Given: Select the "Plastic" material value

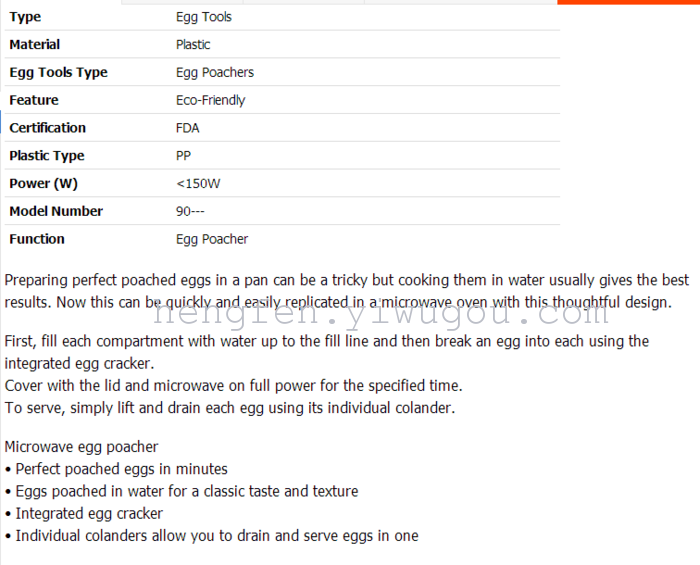Looking at the screenshot, I should pyautogui.click(x=193, y=44).
